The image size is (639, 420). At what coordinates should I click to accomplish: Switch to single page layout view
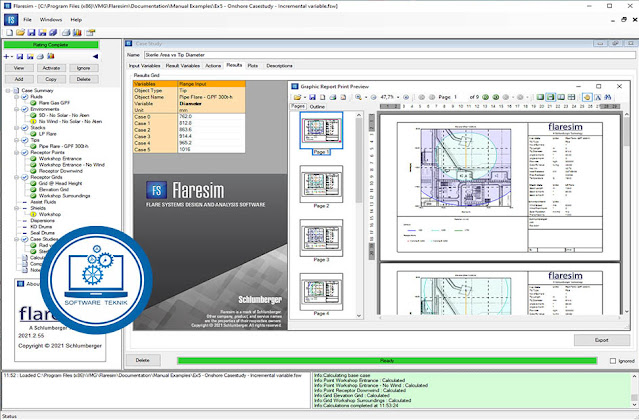(540, 97)
